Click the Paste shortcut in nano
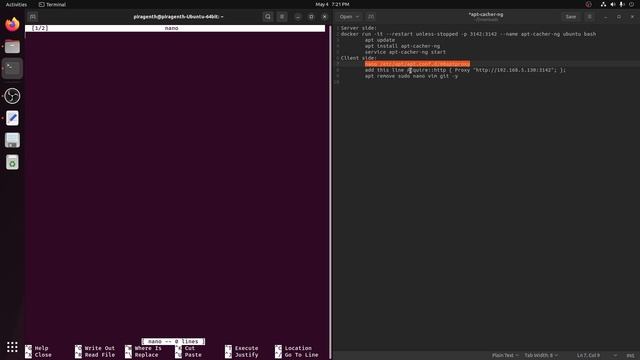This screenshot has width=640, height=360. pos(189,355)
